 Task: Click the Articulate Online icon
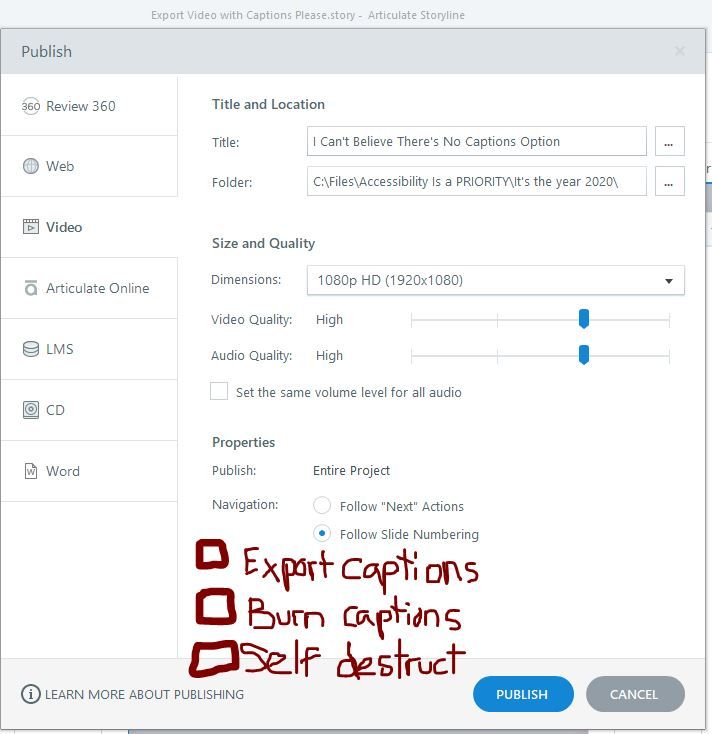(31, 288)
